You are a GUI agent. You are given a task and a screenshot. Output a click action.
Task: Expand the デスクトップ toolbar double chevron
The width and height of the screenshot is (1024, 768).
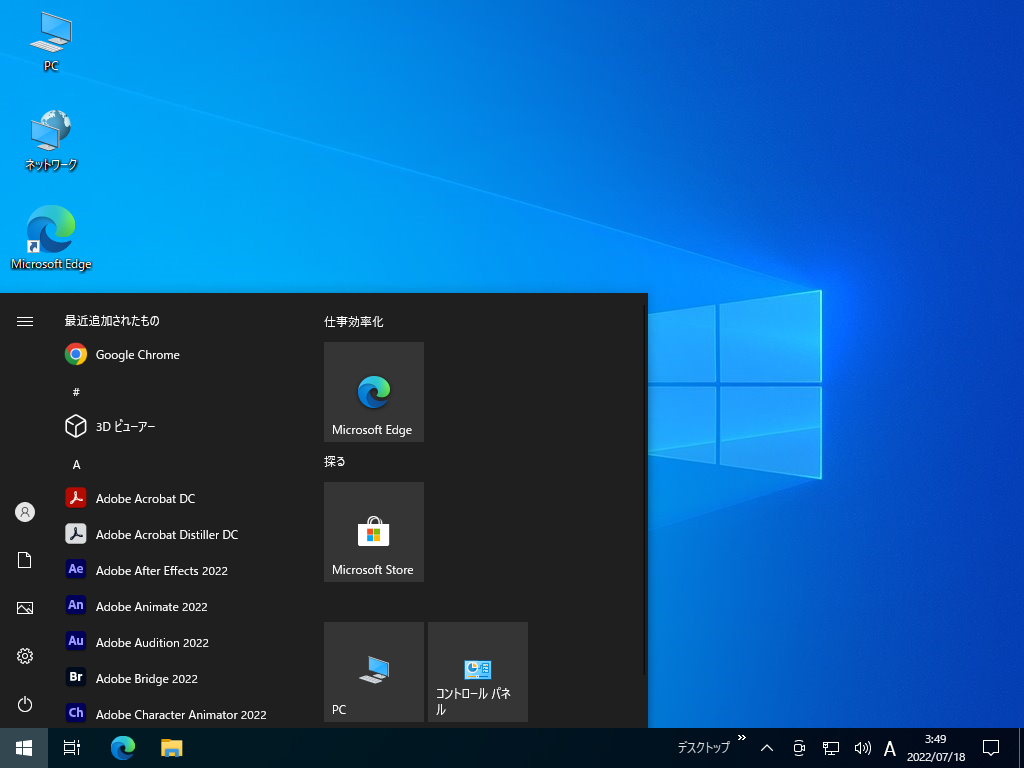[x=741, y=738]
